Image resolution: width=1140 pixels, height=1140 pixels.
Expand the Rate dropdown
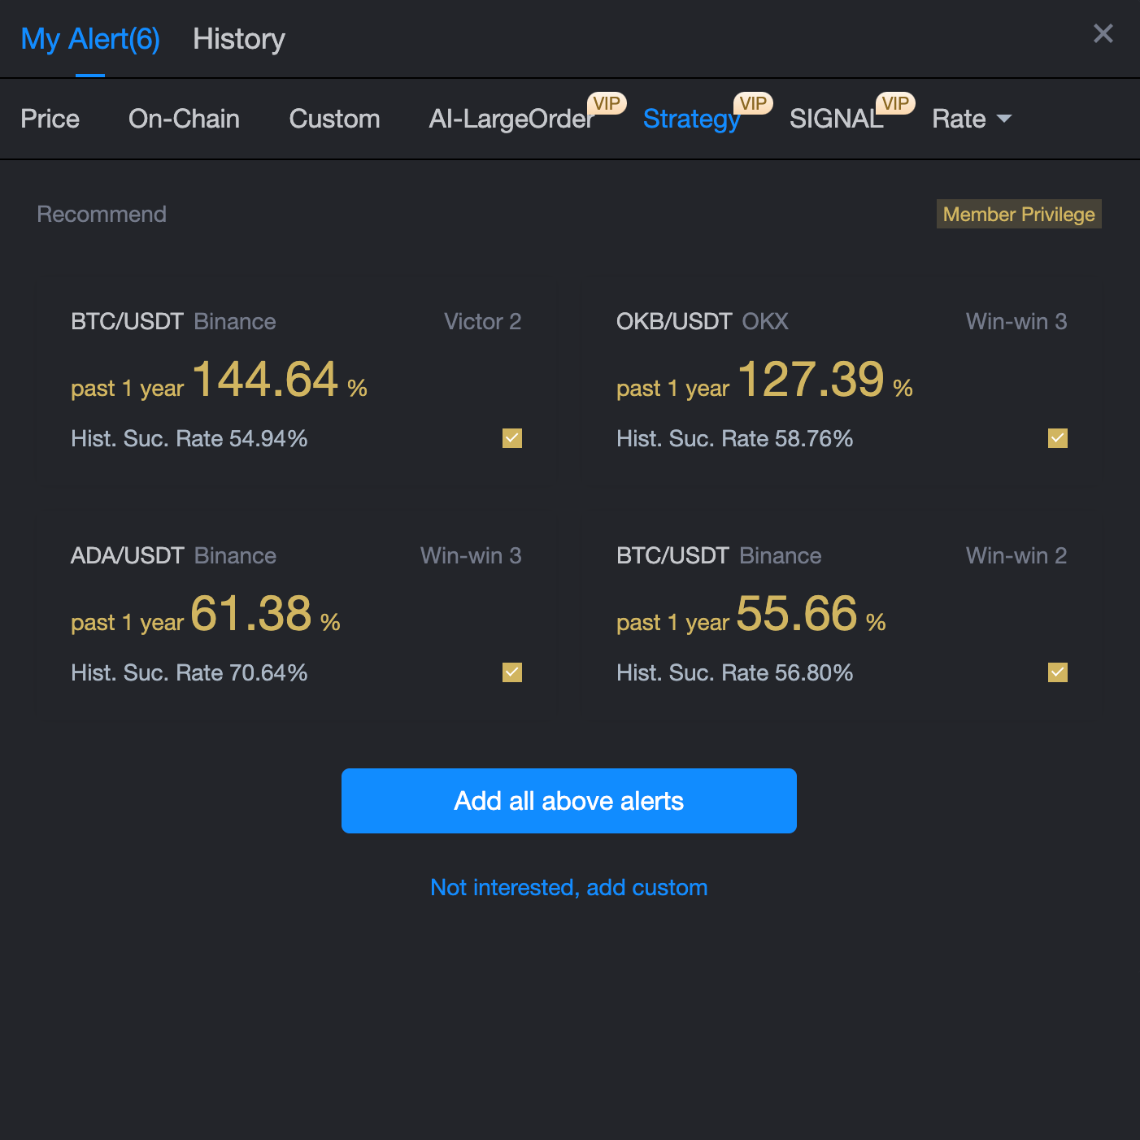pos(971,119)
